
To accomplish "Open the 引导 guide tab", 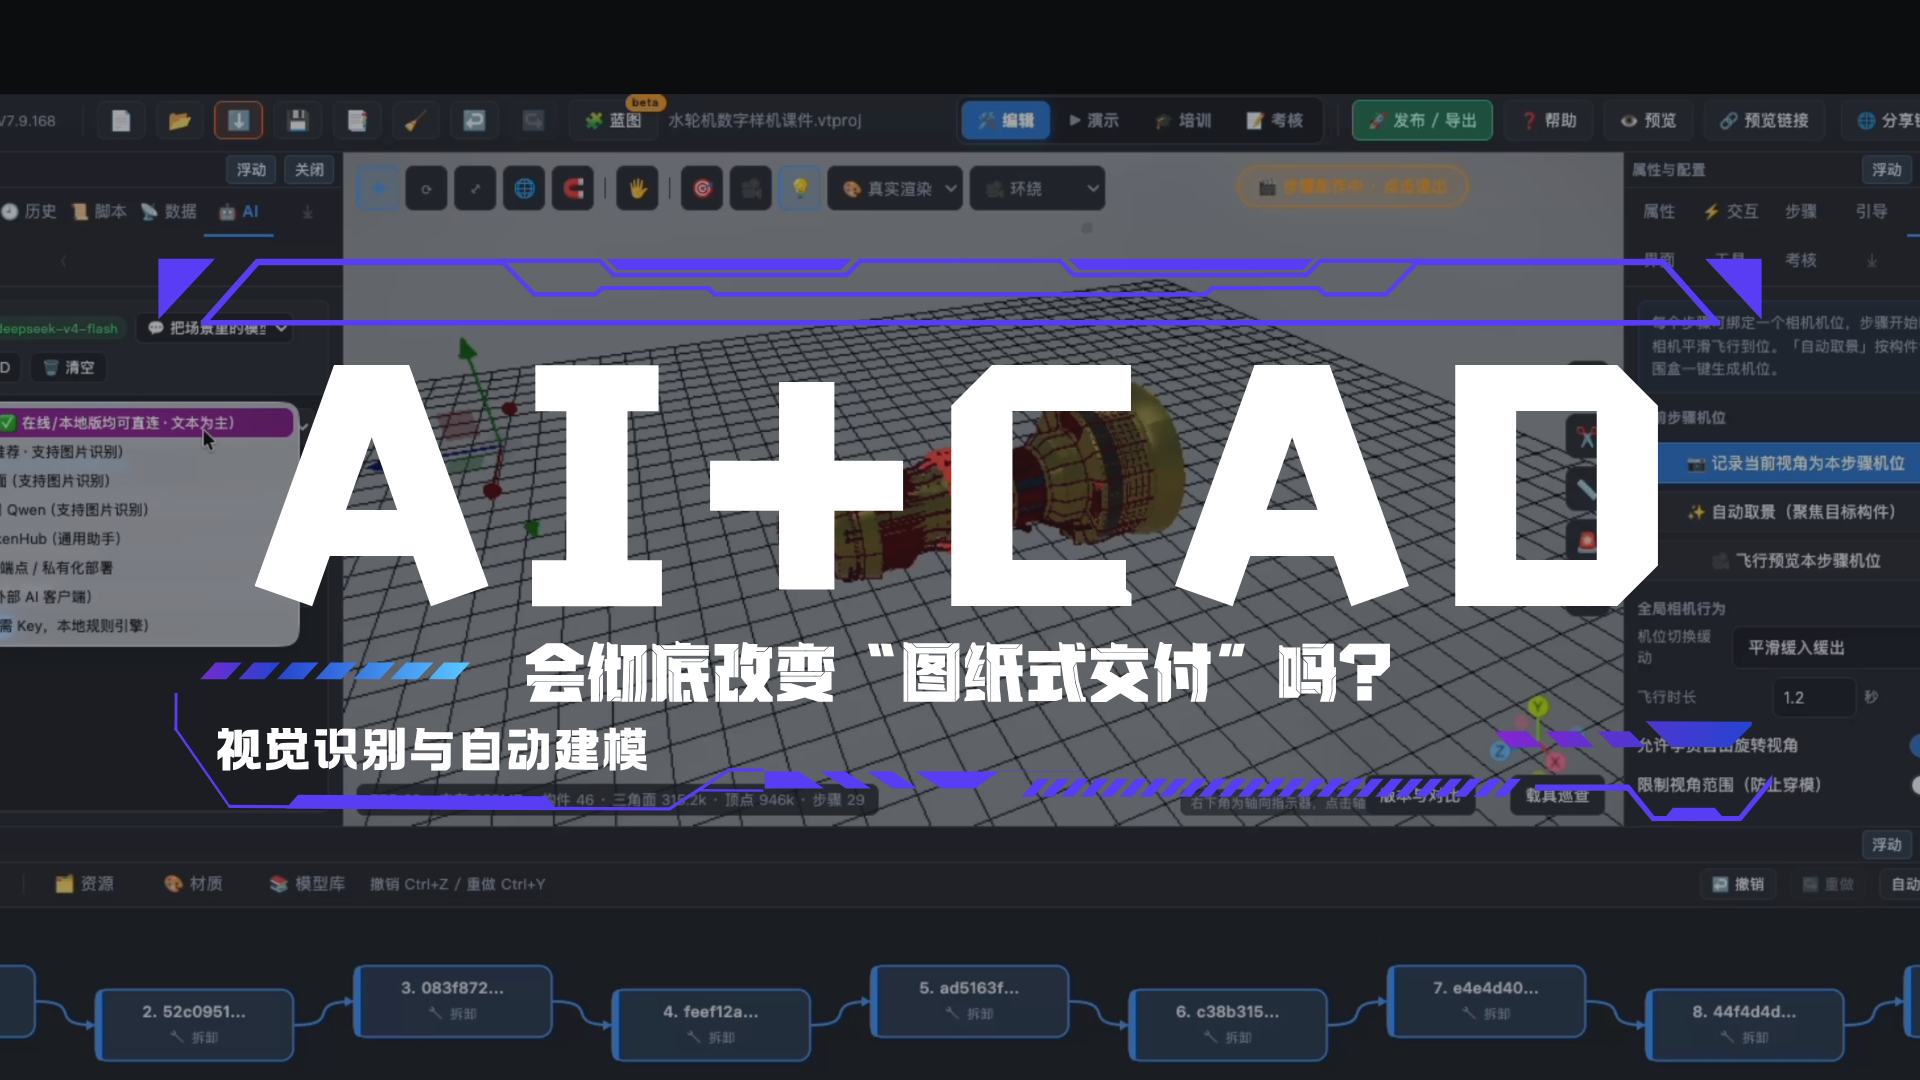I will [1872, 212].
